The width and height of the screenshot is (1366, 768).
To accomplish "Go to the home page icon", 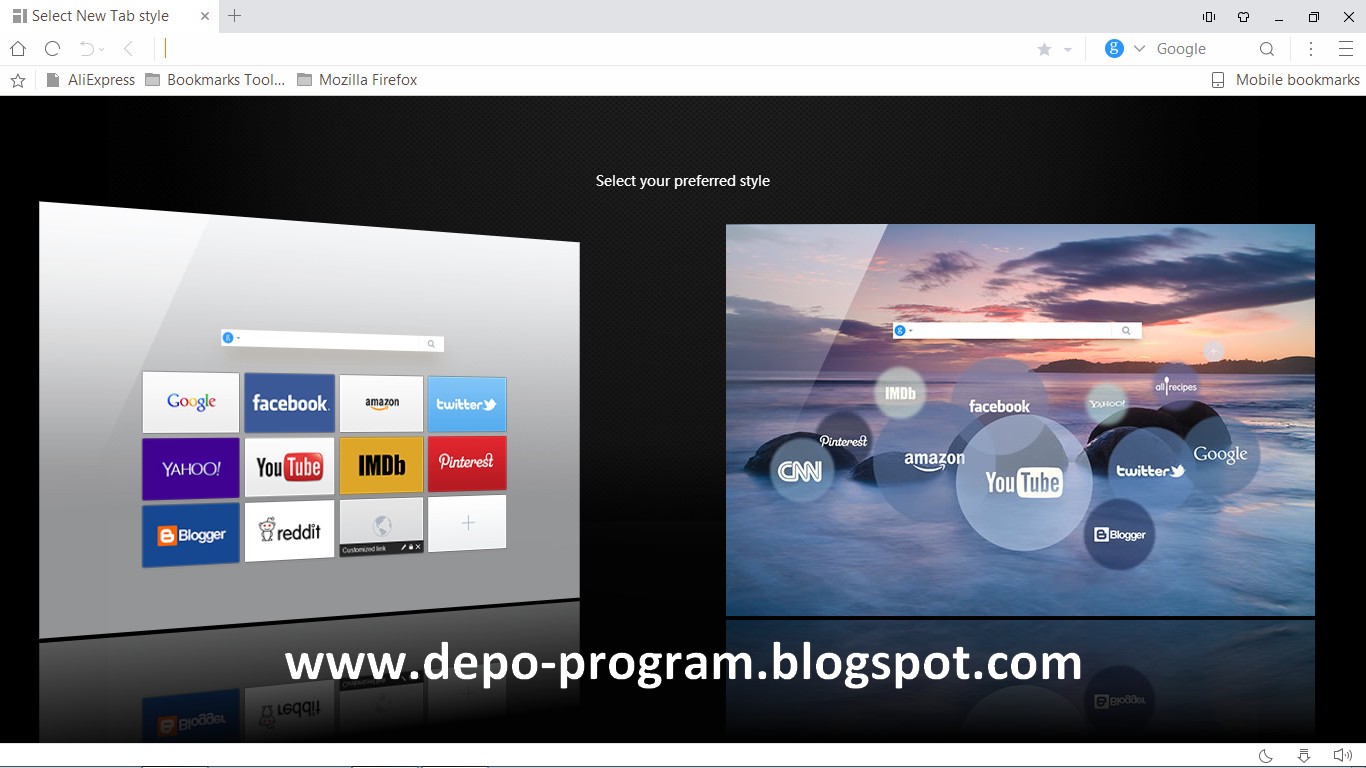I will pyautogui.click(x=18, y=49).
